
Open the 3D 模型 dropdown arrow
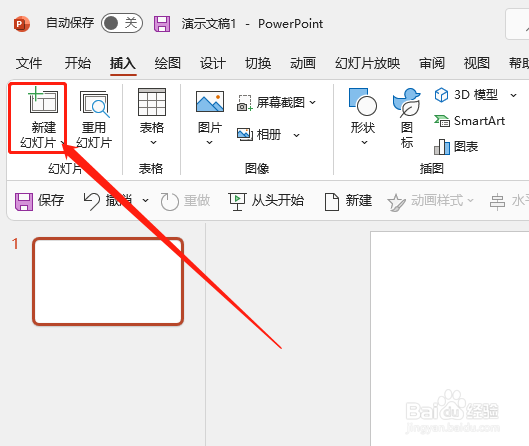click(513, 95)
